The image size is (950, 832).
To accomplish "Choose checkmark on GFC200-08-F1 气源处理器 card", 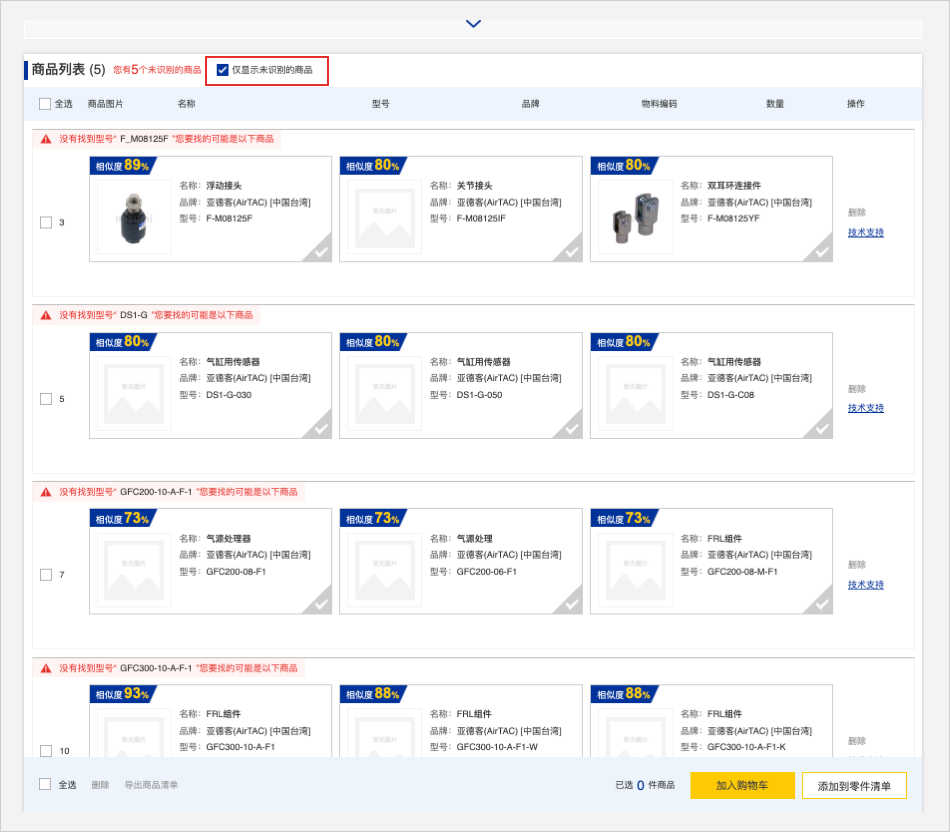I will tap(320, 603).
